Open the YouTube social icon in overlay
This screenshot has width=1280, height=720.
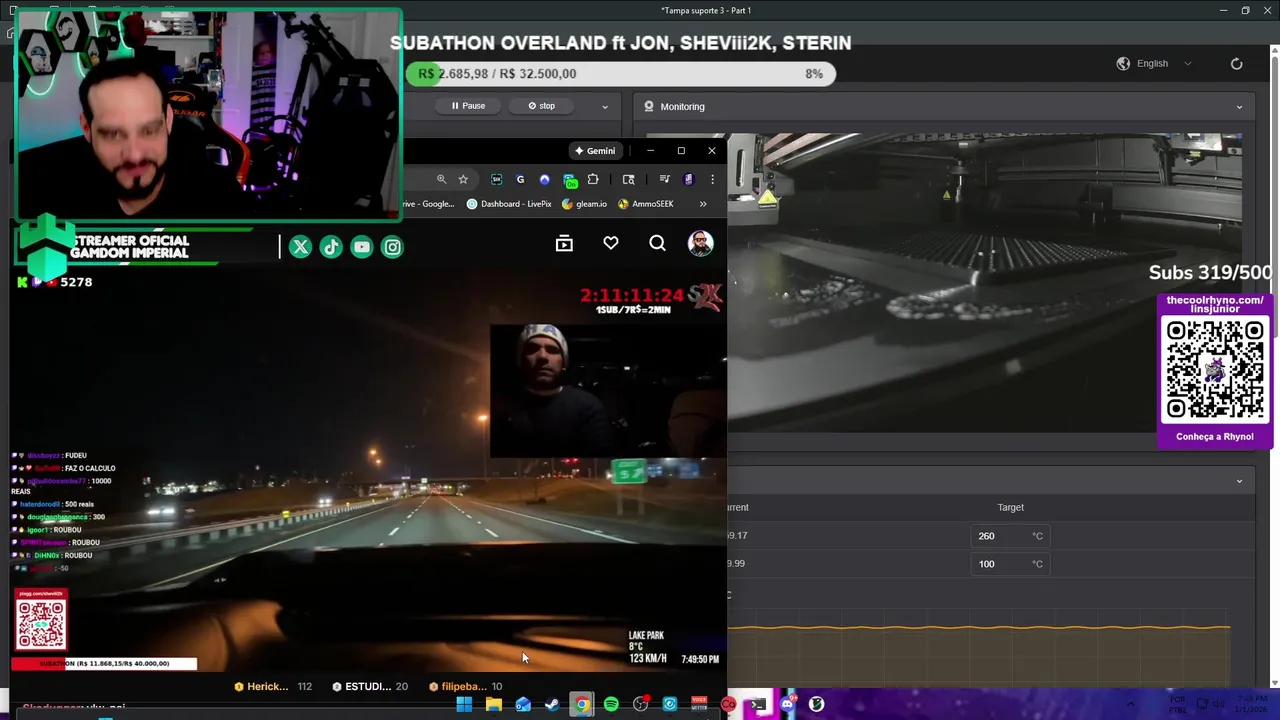(x=362, y=247)
